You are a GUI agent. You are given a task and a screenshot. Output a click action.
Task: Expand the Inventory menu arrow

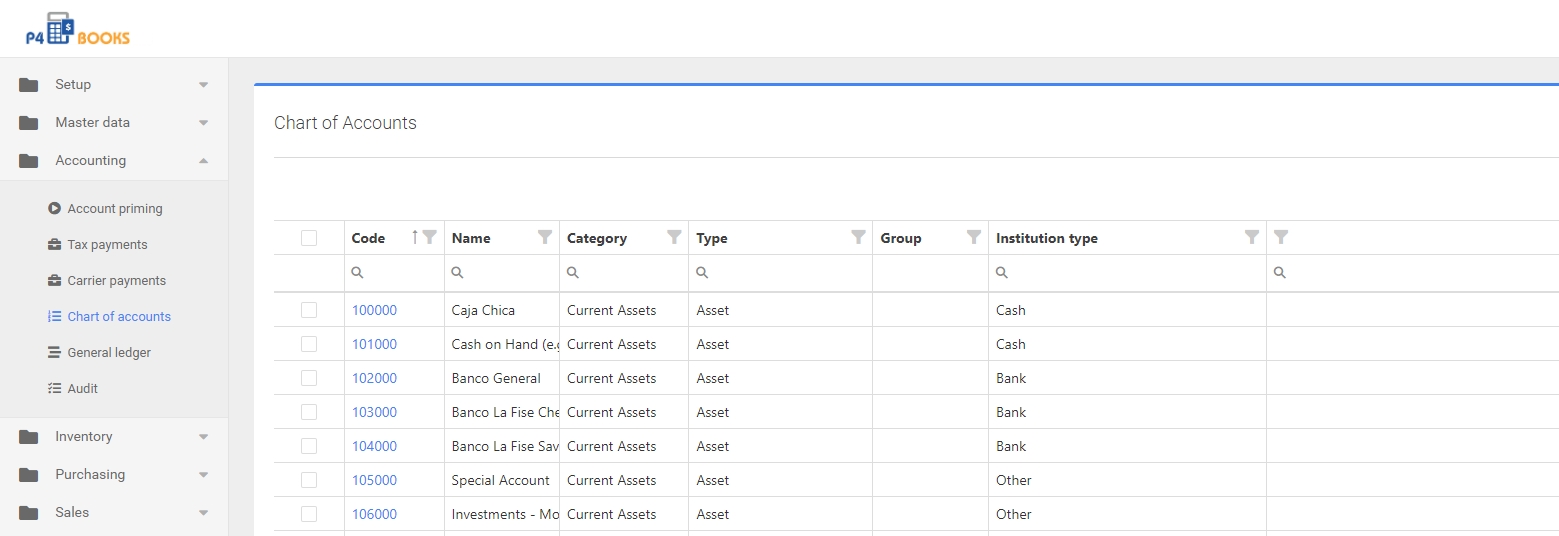point(203,437)
